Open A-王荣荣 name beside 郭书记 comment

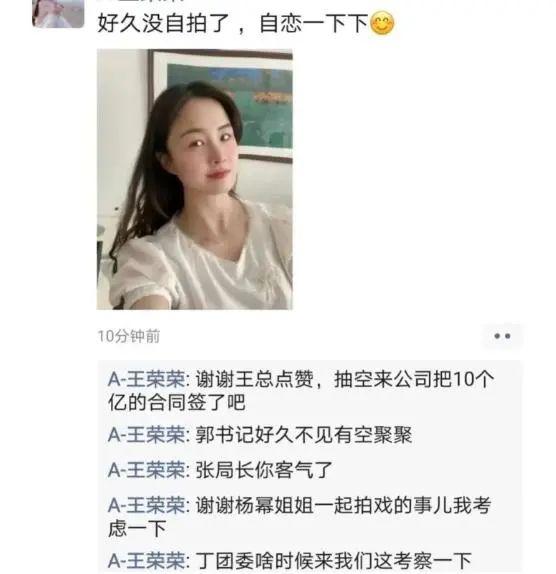pyautogui.click(x=147, y=435)
